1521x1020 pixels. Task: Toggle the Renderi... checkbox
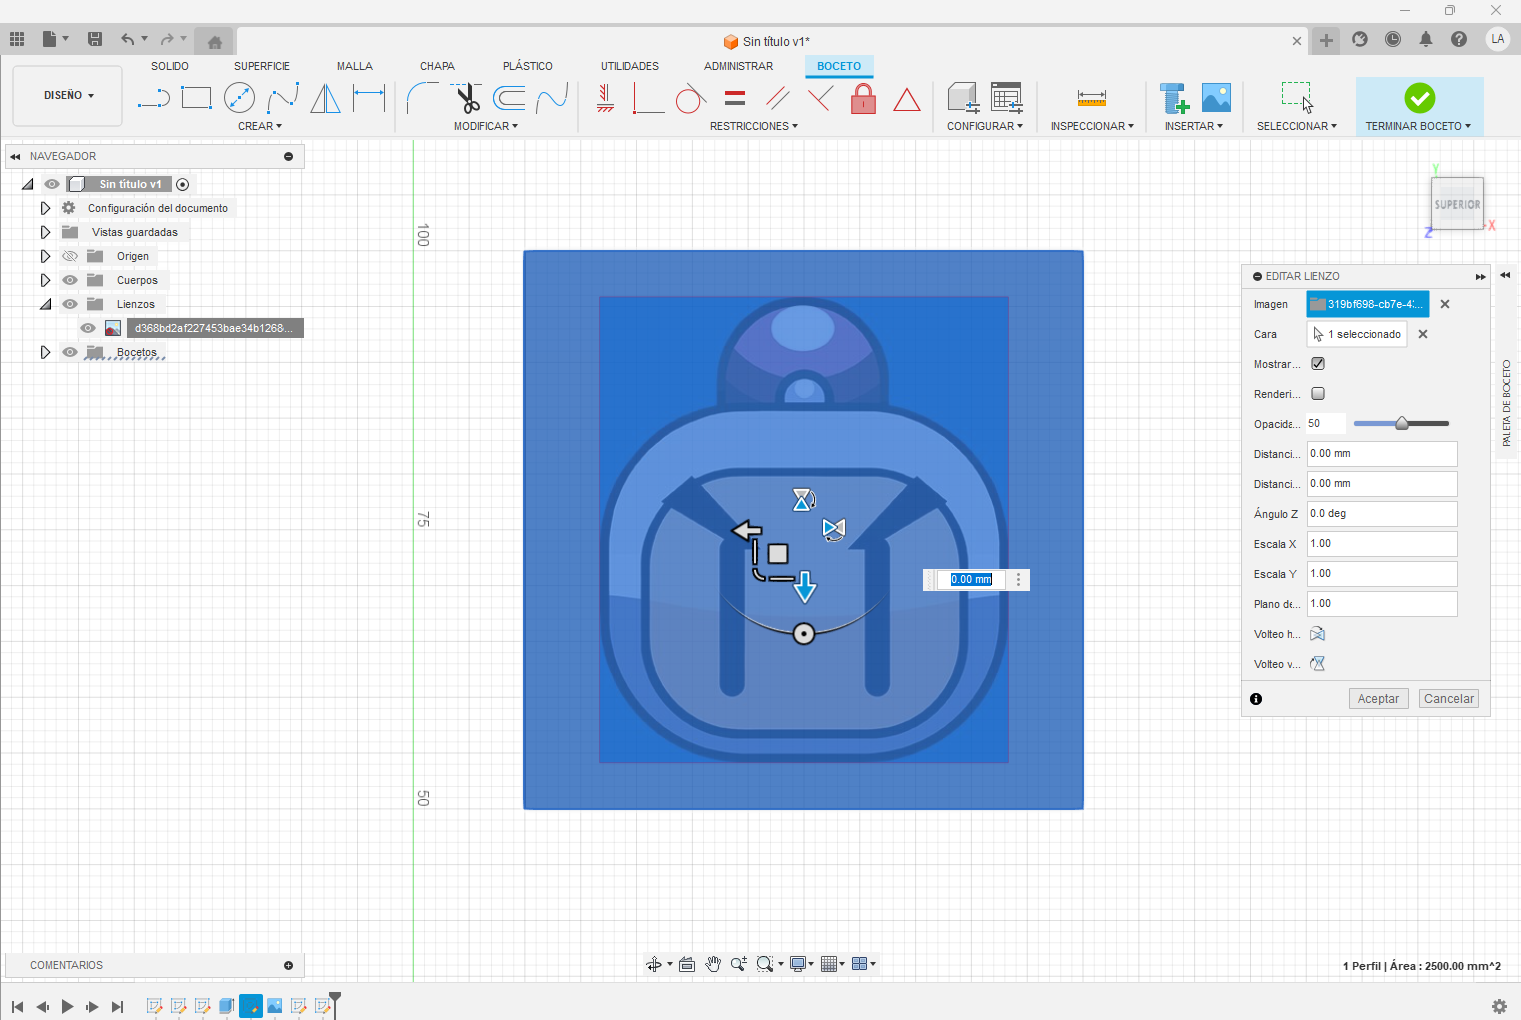click(1318, 394)
